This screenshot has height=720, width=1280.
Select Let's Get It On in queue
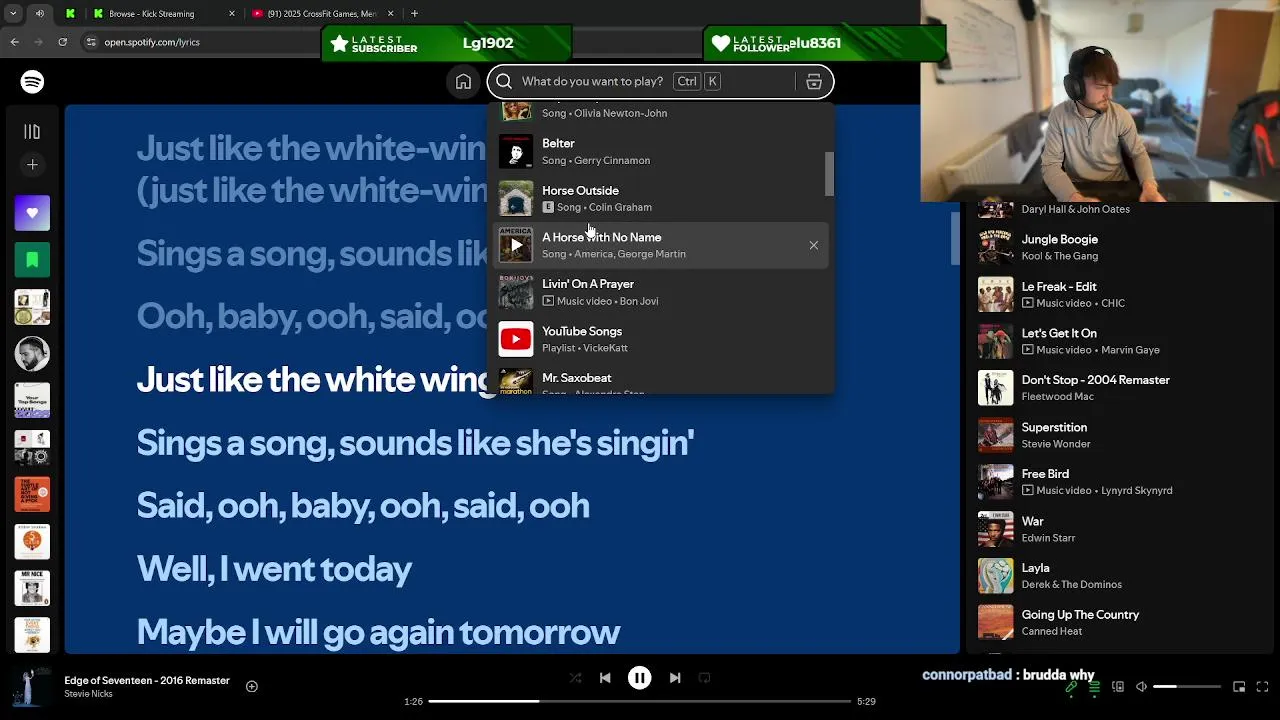click(1116, 341)
